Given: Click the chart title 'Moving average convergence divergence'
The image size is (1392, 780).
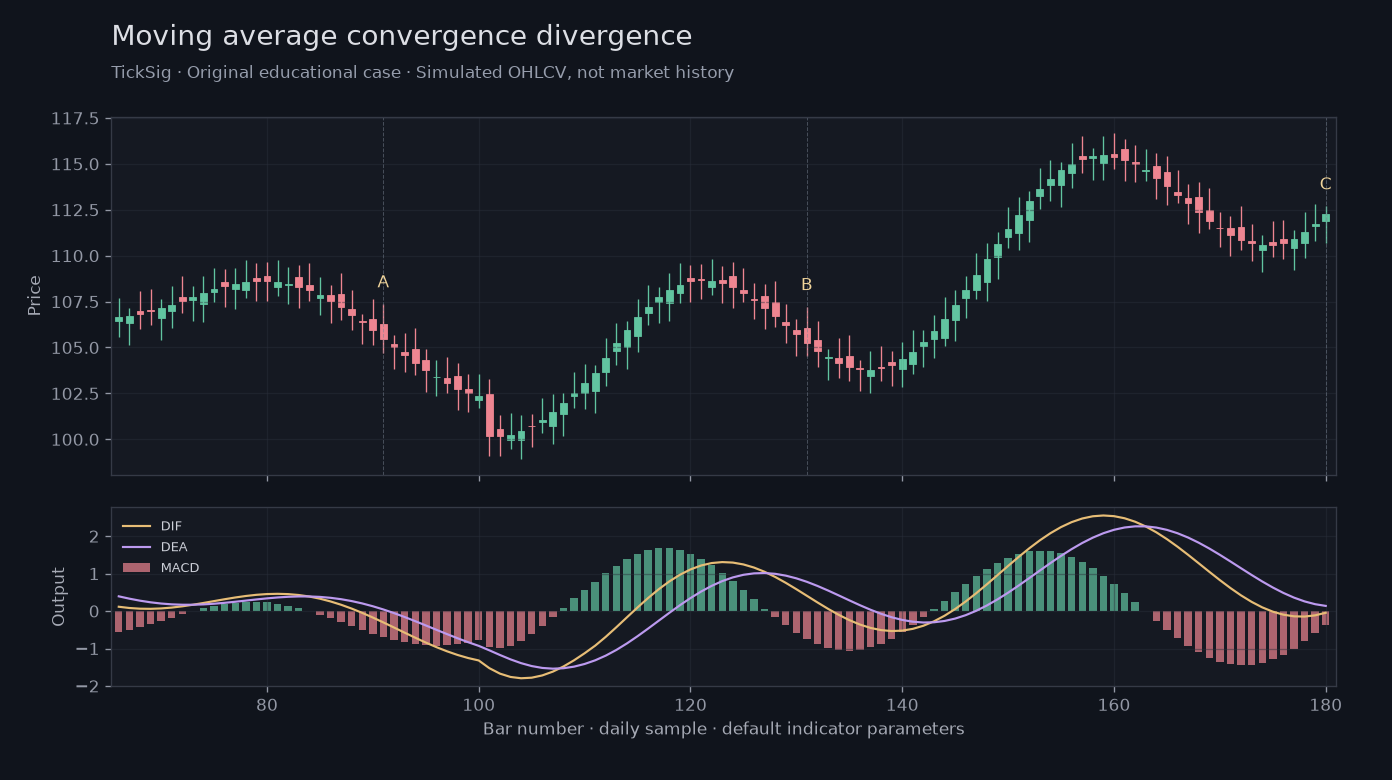Looking at the screenshot, I should click(401, 37).
